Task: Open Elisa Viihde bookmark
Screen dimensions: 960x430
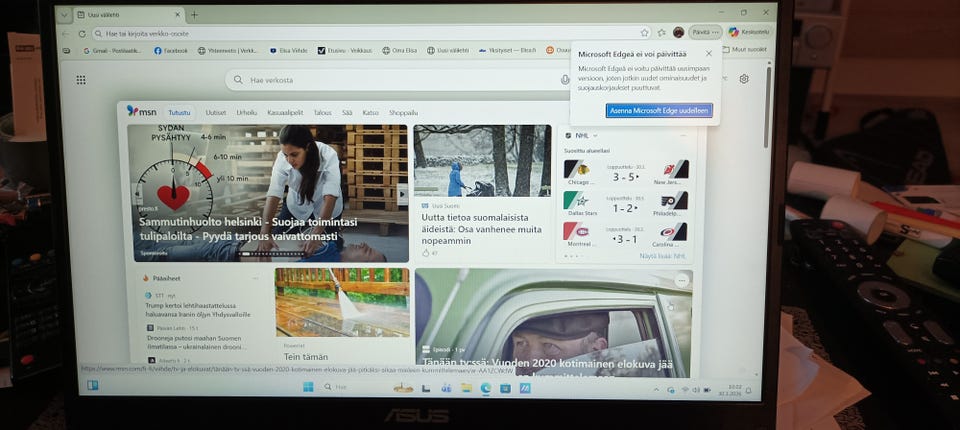Action: point(288,51)
